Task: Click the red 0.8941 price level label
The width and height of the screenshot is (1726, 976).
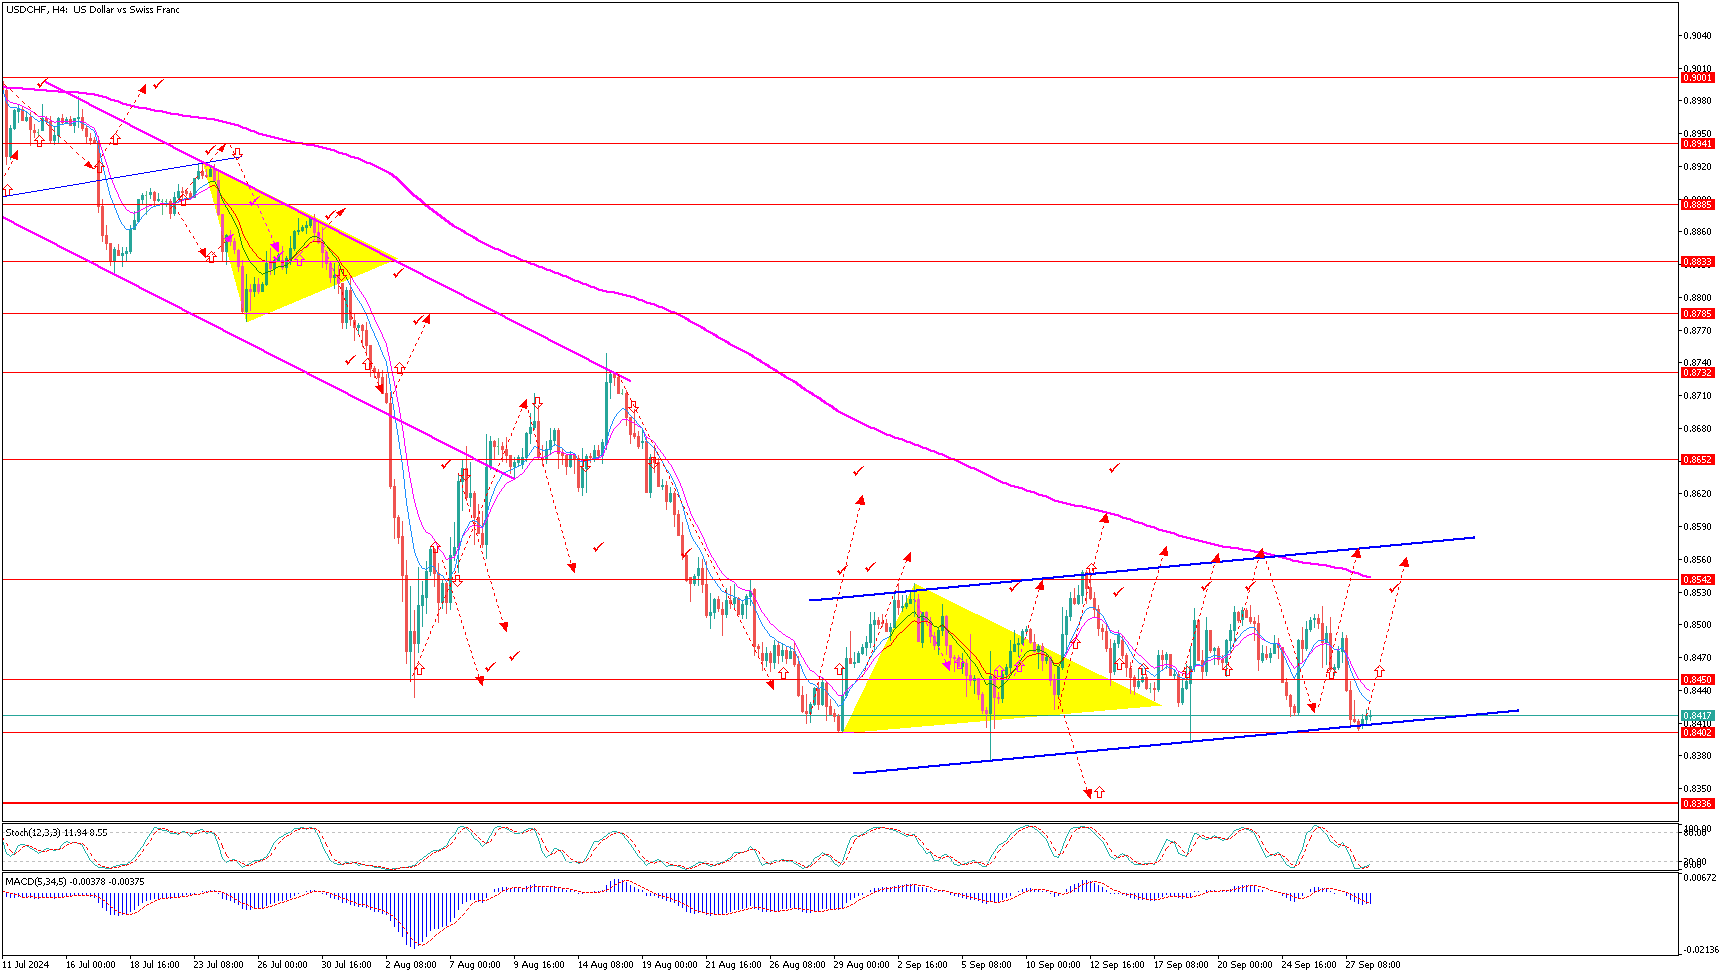Action: pos(1697,144)
